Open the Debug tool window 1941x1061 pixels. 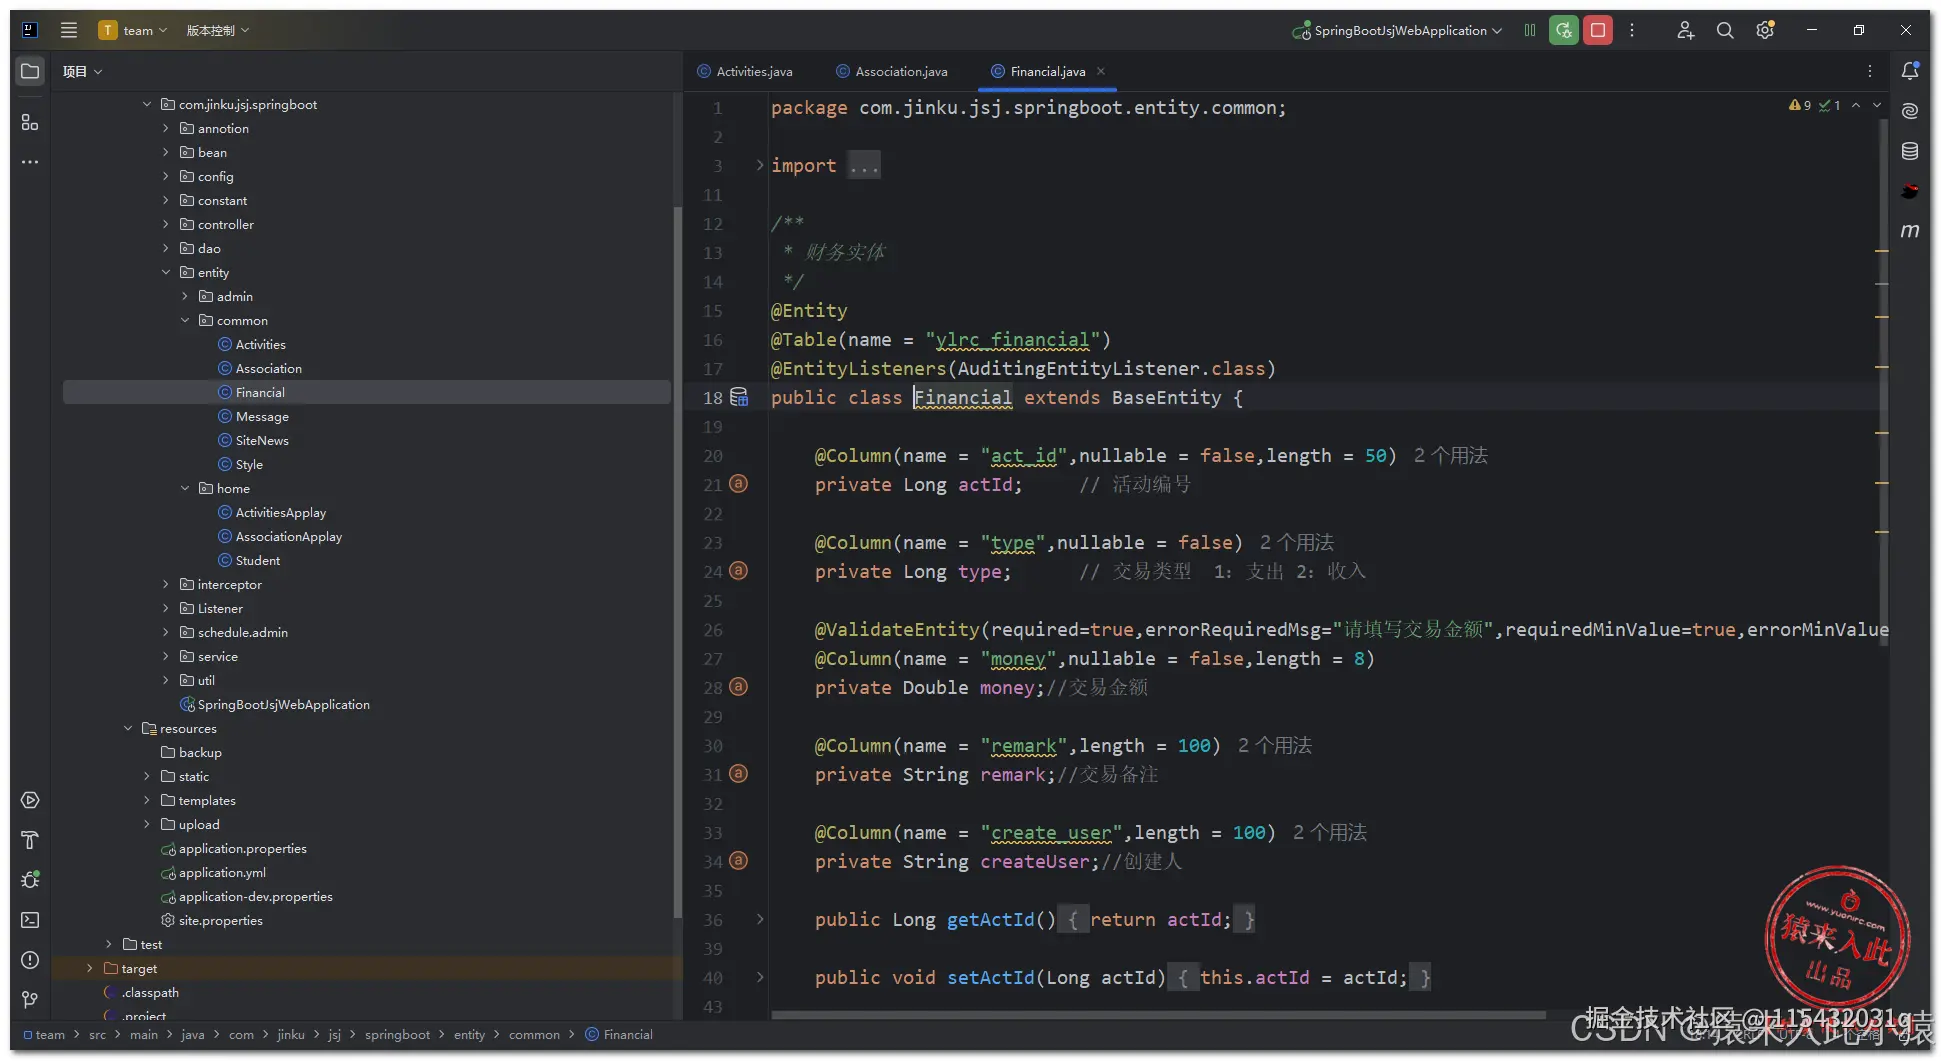[x=30, y=880]
